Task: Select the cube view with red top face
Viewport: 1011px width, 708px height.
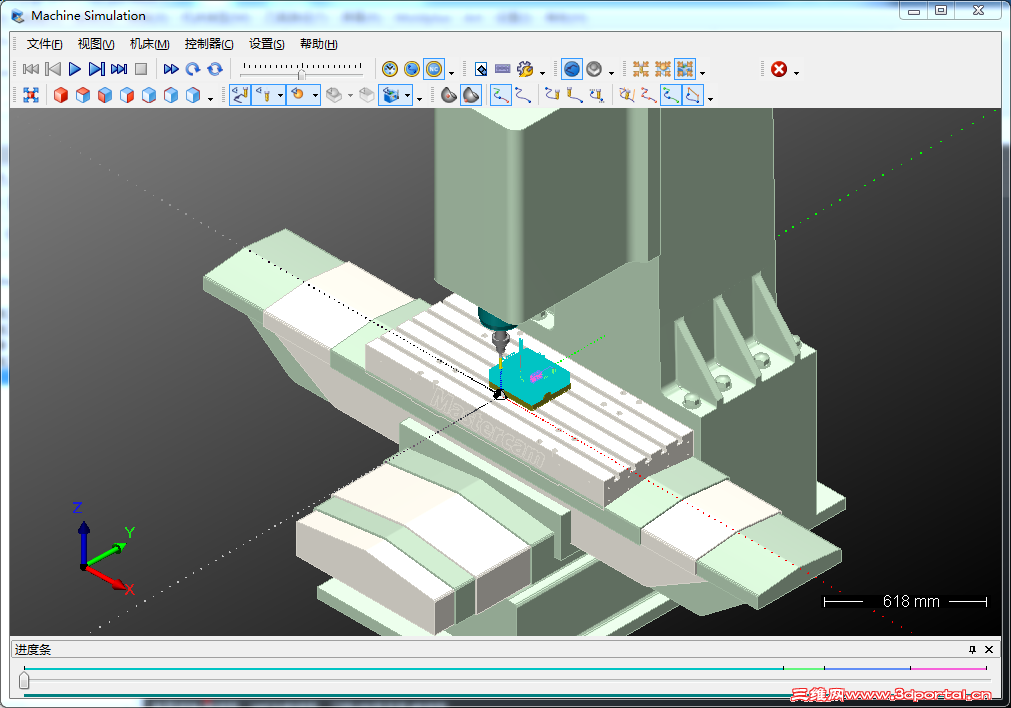Action: (x=83, y=95)
